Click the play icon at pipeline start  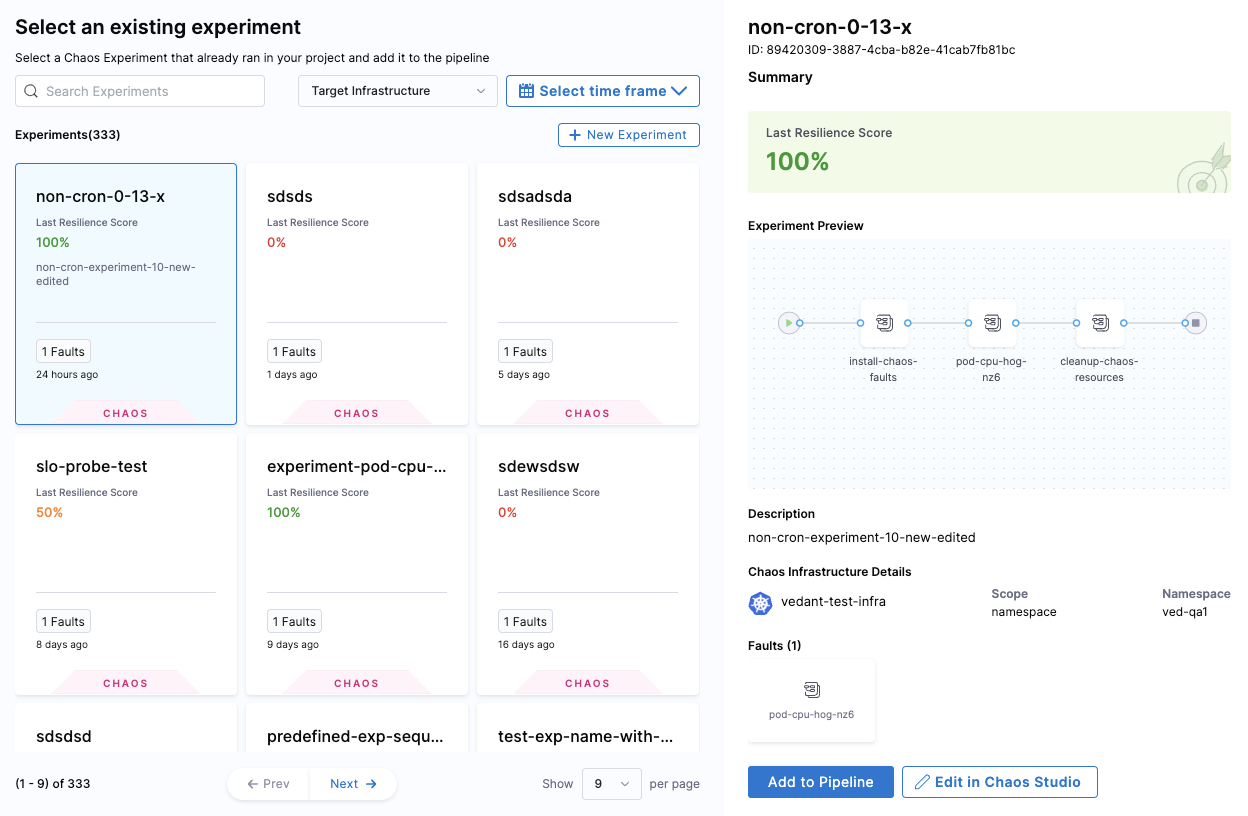789,322
